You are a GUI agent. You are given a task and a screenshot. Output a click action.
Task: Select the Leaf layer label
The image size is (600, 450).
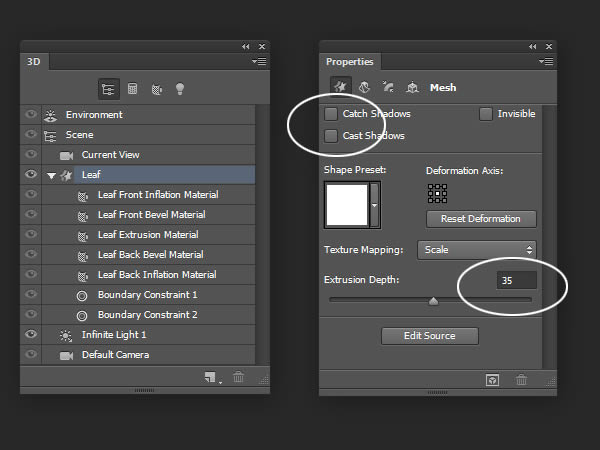(91, 175)
